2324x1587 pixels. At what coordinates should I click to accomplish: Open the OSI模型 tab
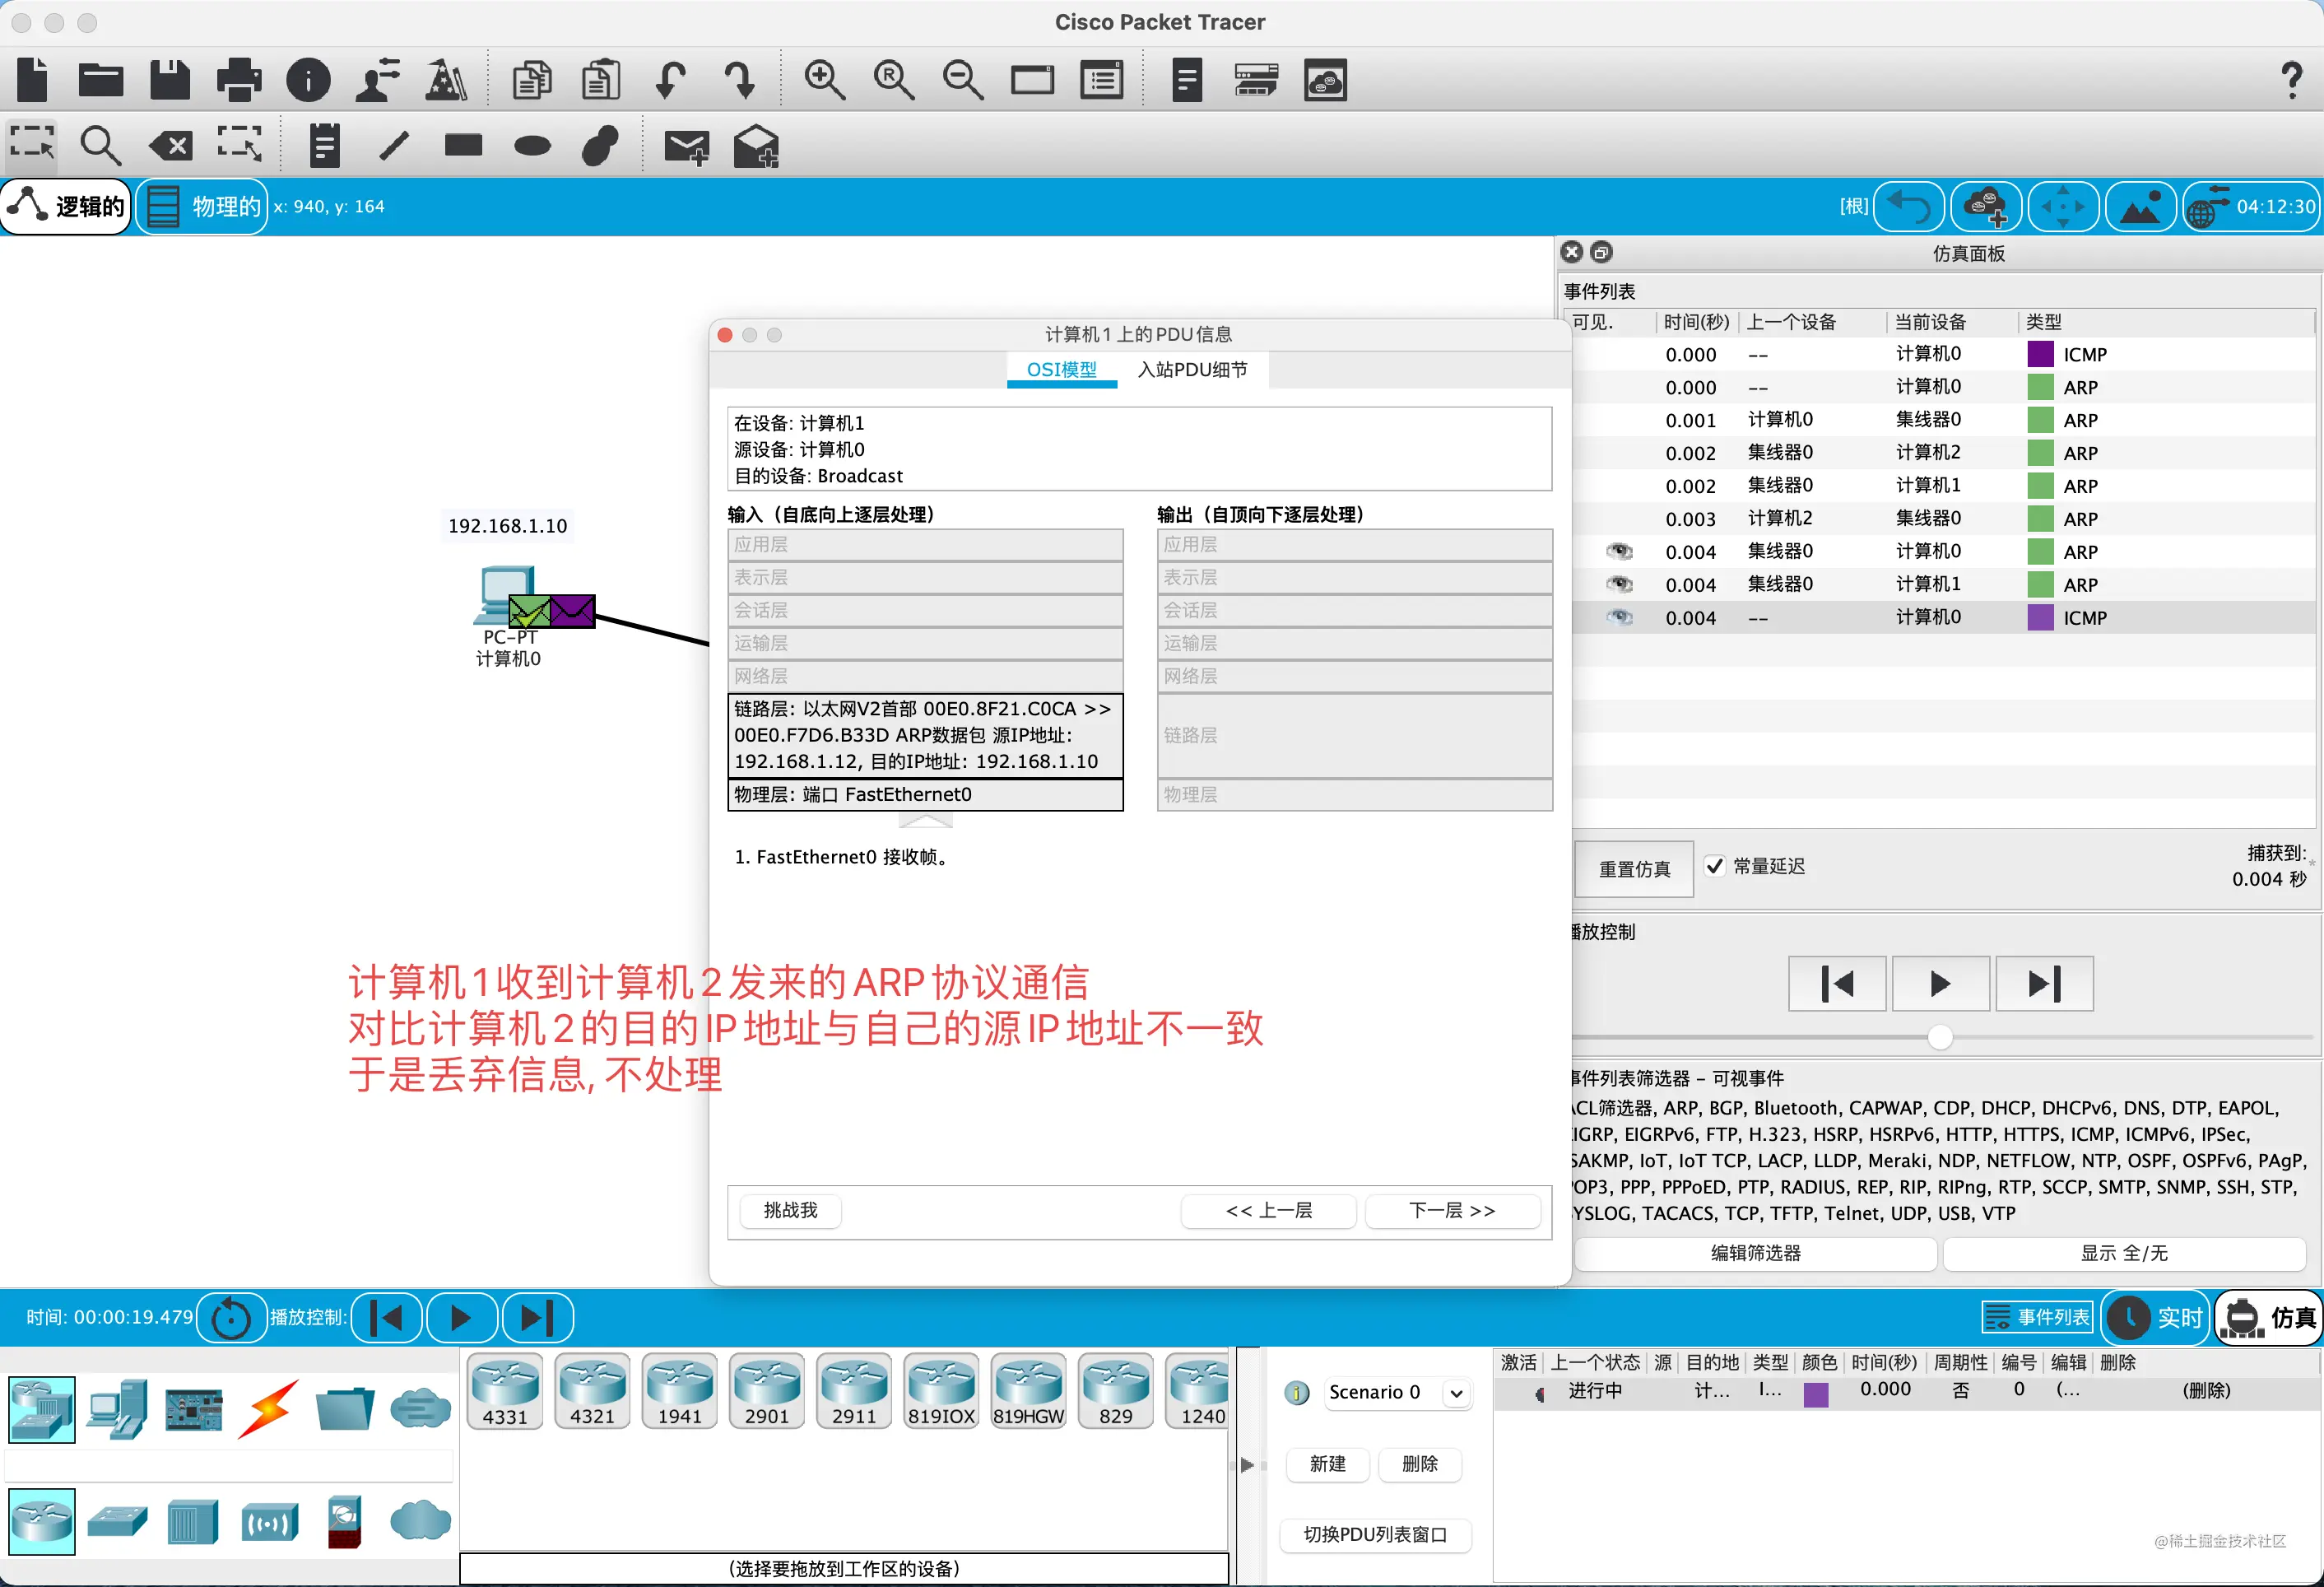1061,370
